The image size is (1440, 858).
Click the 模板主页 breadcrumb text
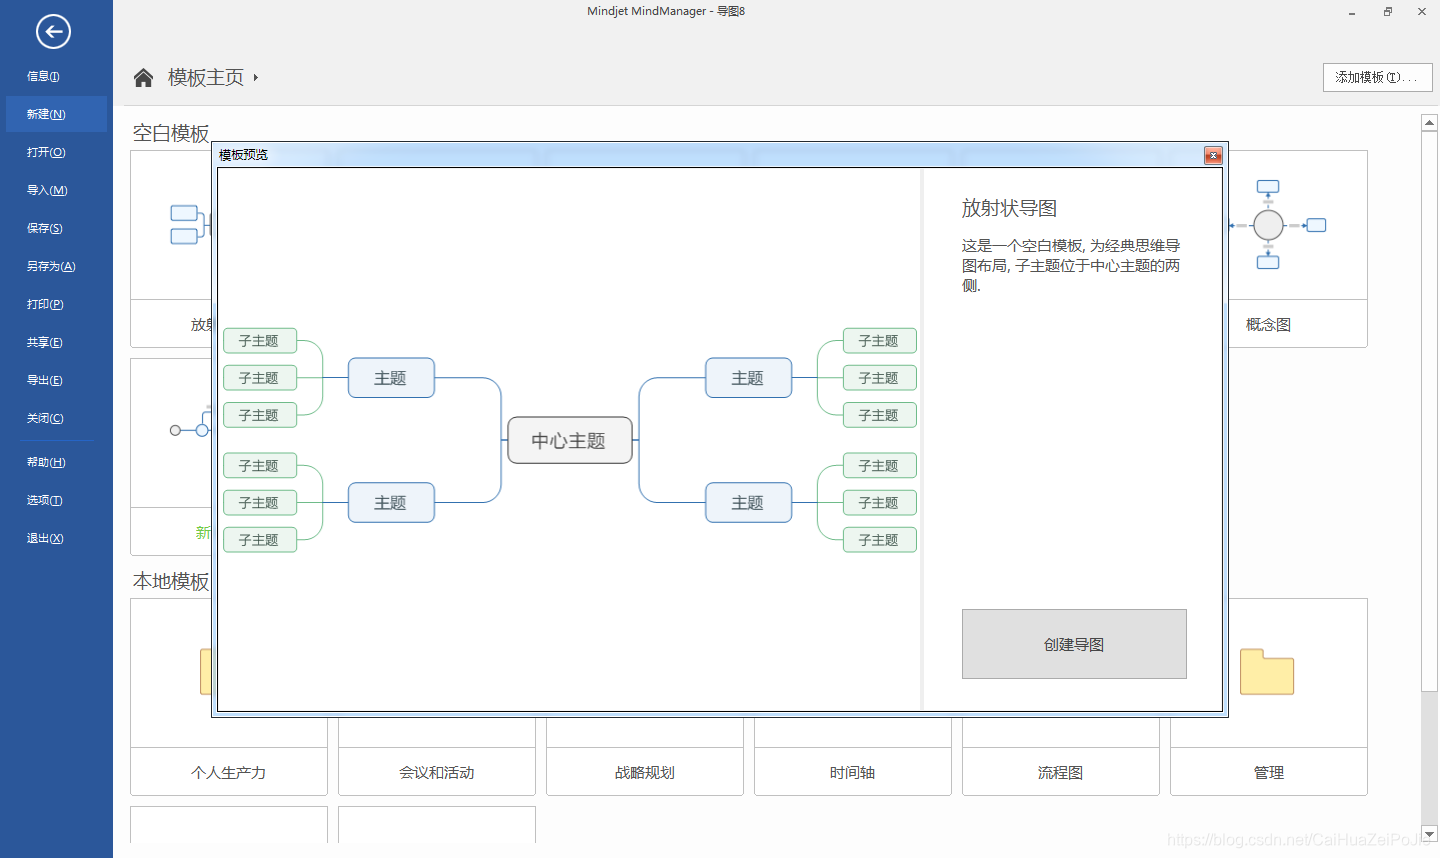[x=206, y=77]
